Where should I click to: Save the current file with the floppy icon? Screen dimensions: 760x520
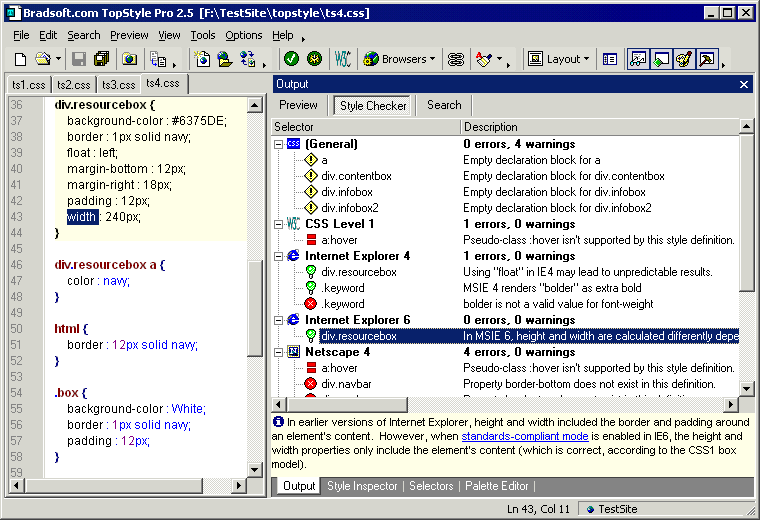[x=79, y=59]
